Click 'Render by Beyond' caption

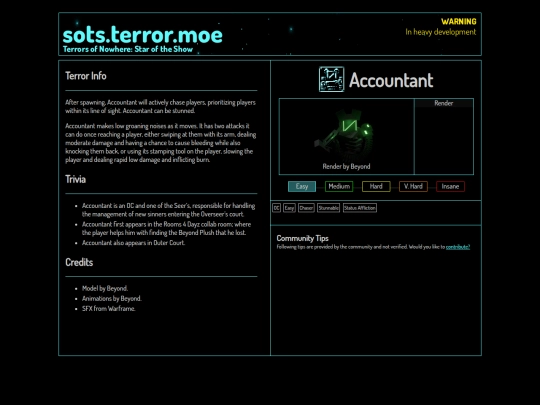point(346,166)
